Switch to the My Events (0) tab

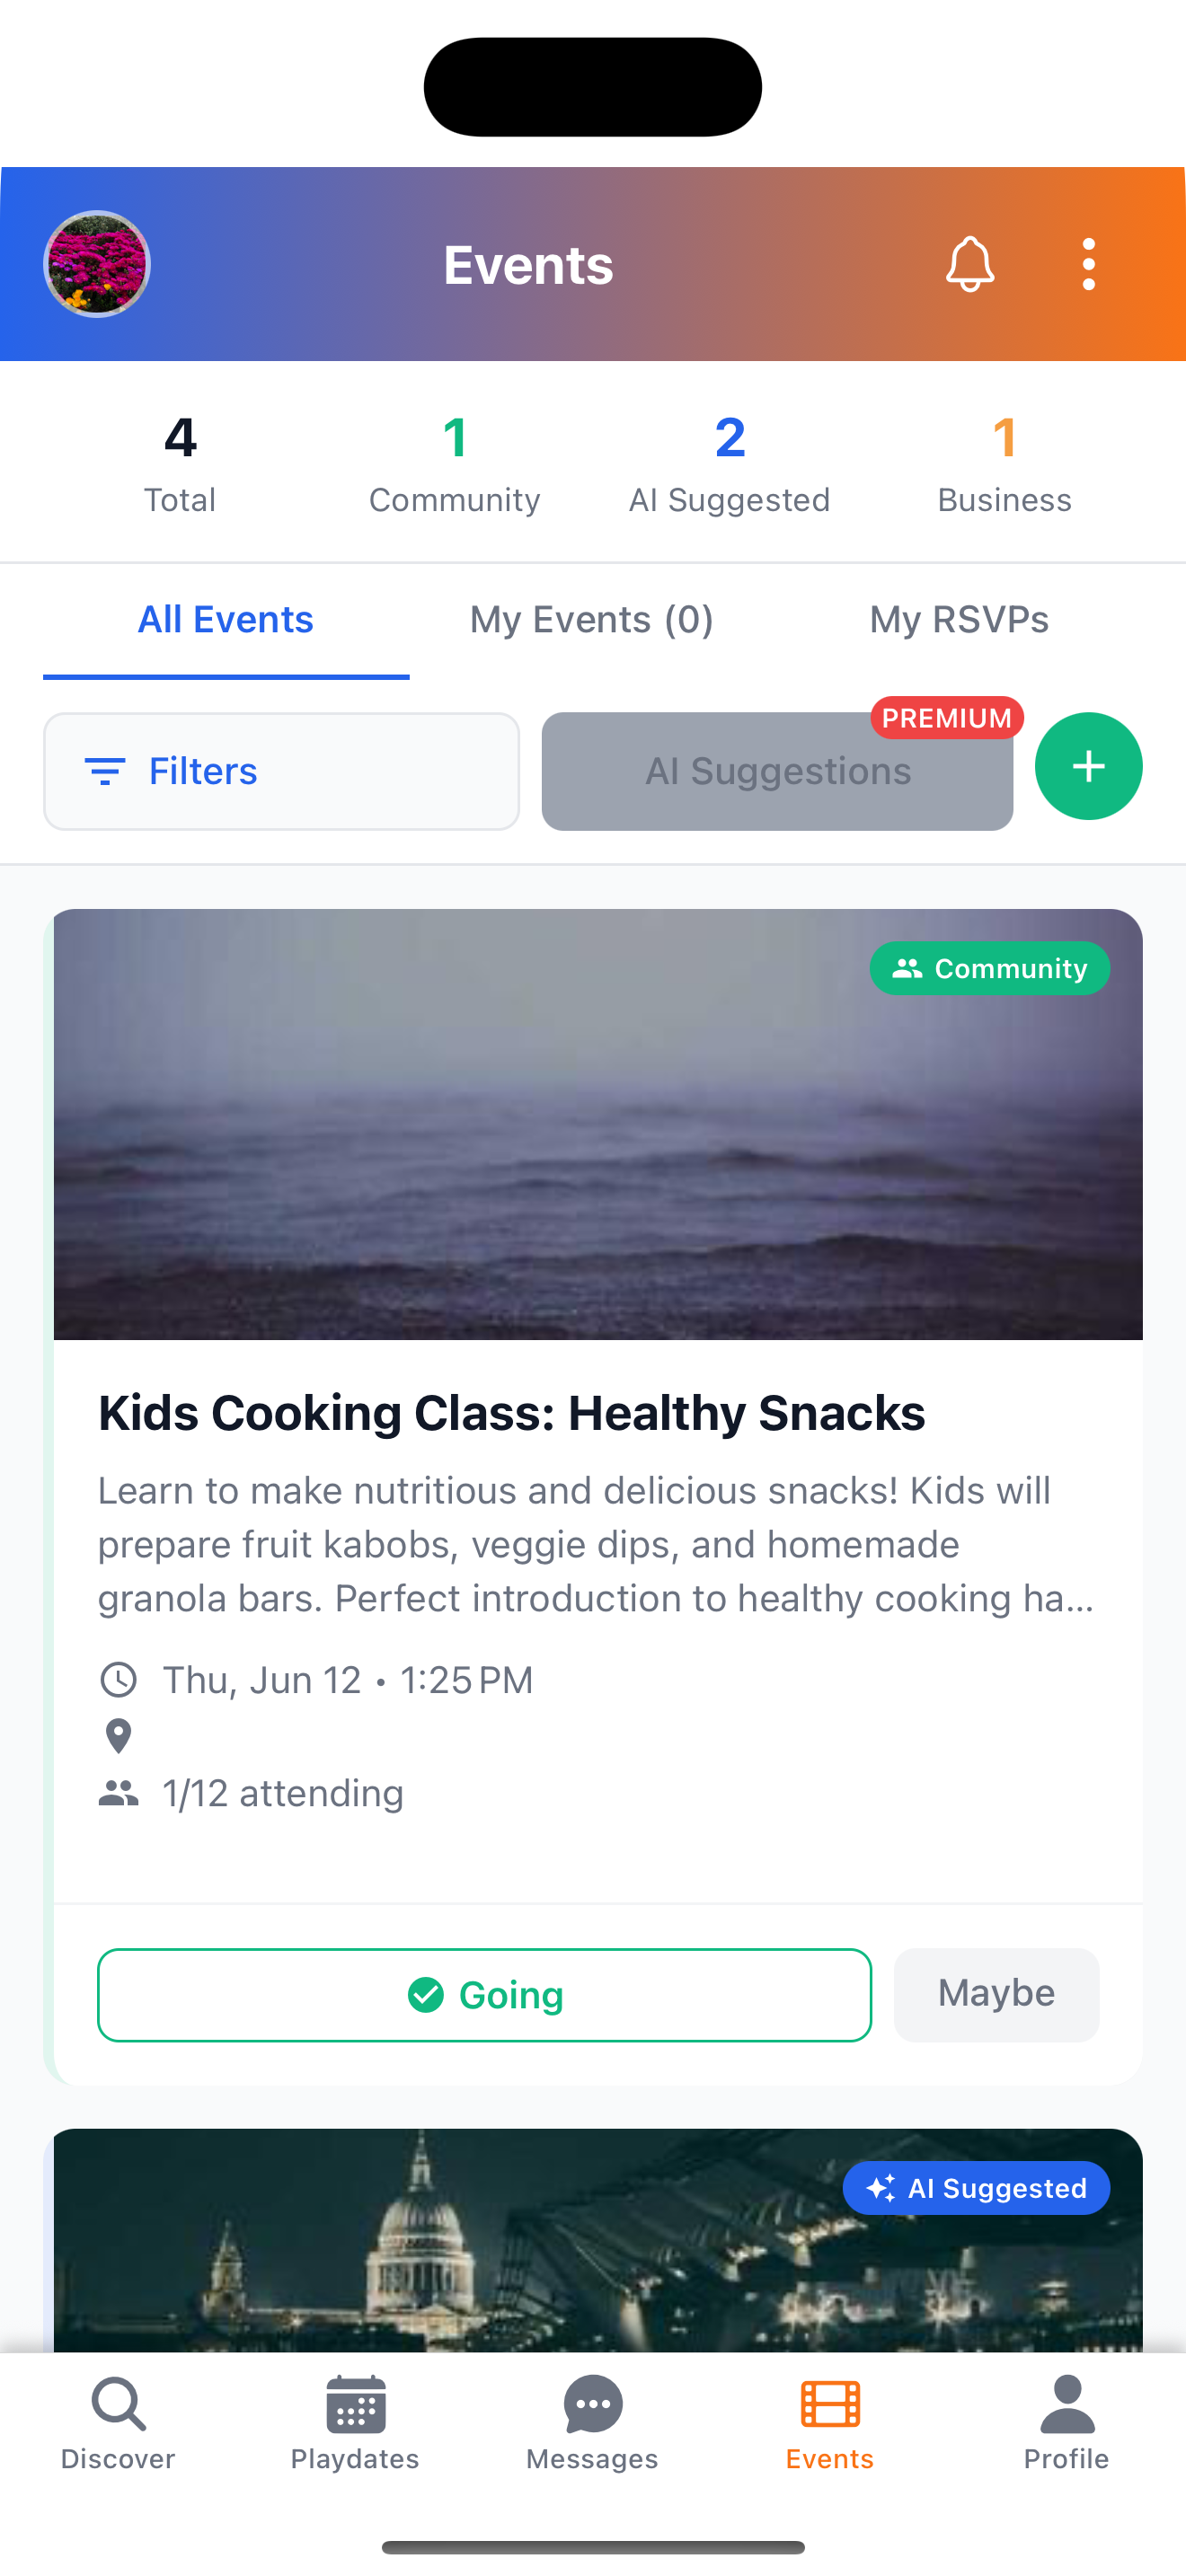pyautogui.click(x=591, y=620)
